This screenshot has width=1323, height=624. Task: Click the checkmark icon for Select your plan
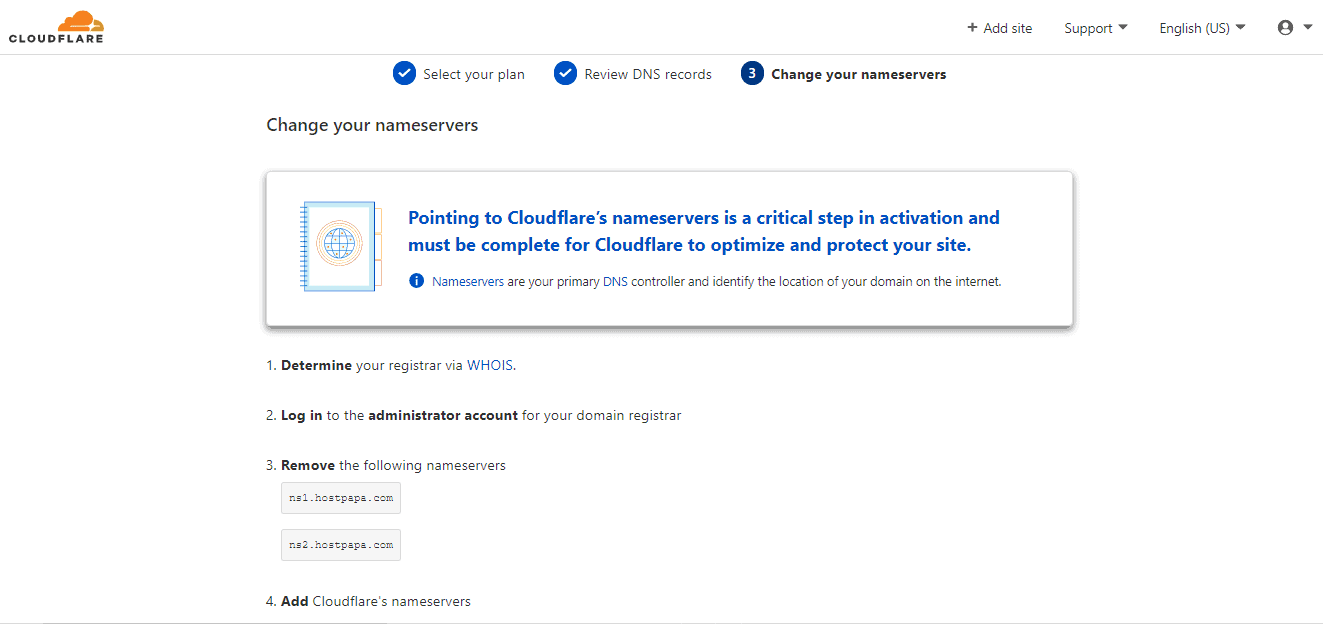[x=404, y=74]
